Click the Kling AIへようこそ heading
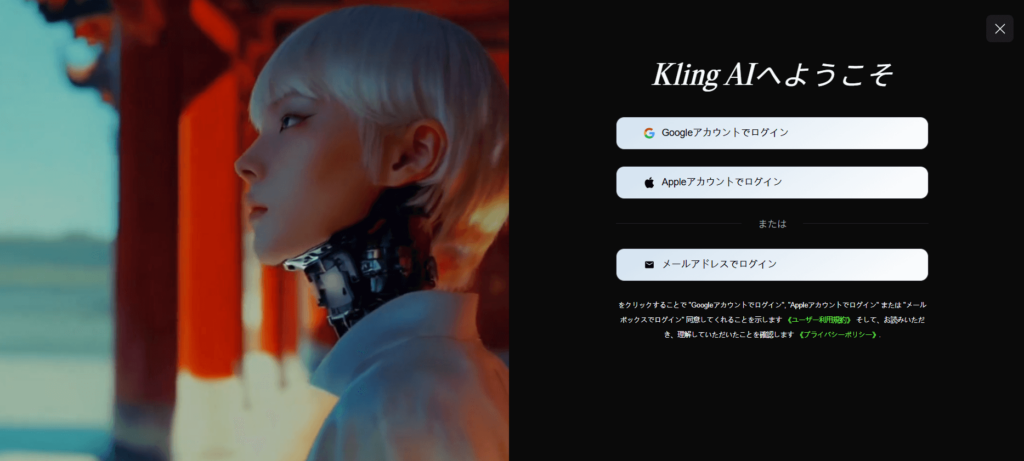 [x=772, y=75]
